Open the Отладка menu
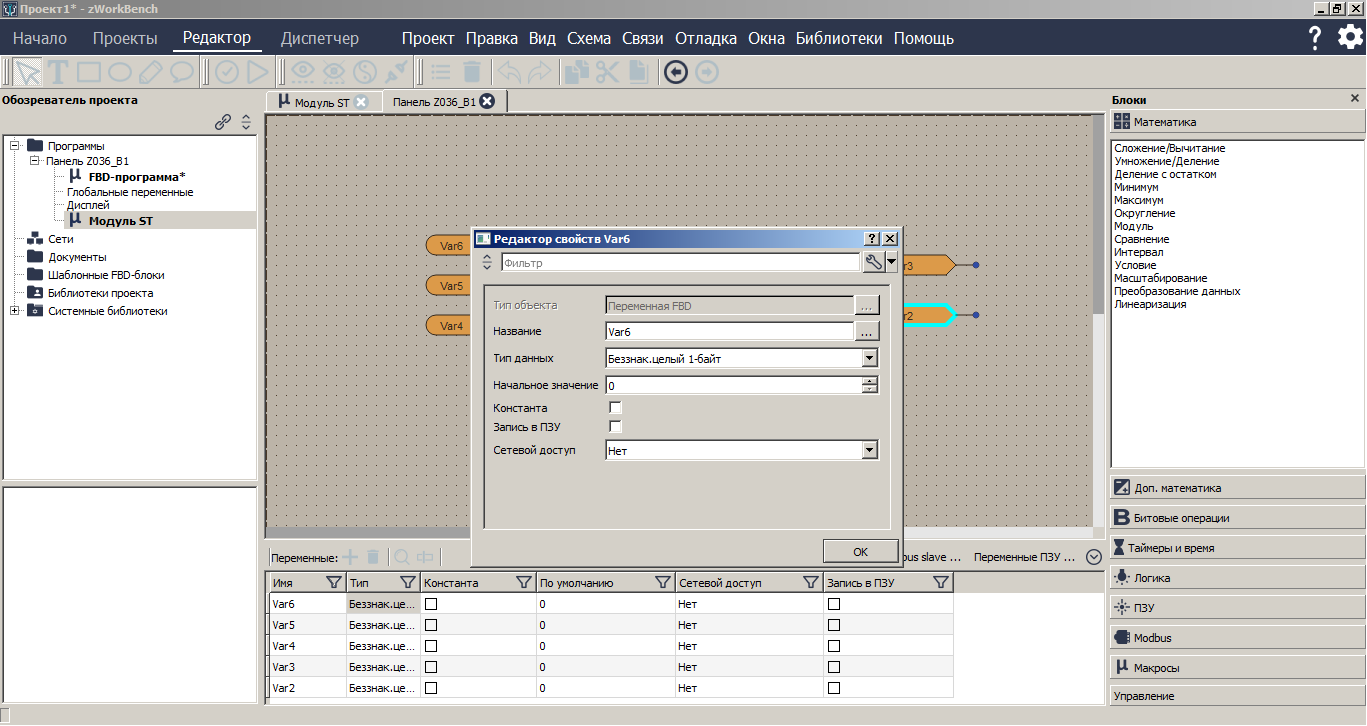This screenshot has height=726, width=1367. pyautogui.click(x=706, y=38)
